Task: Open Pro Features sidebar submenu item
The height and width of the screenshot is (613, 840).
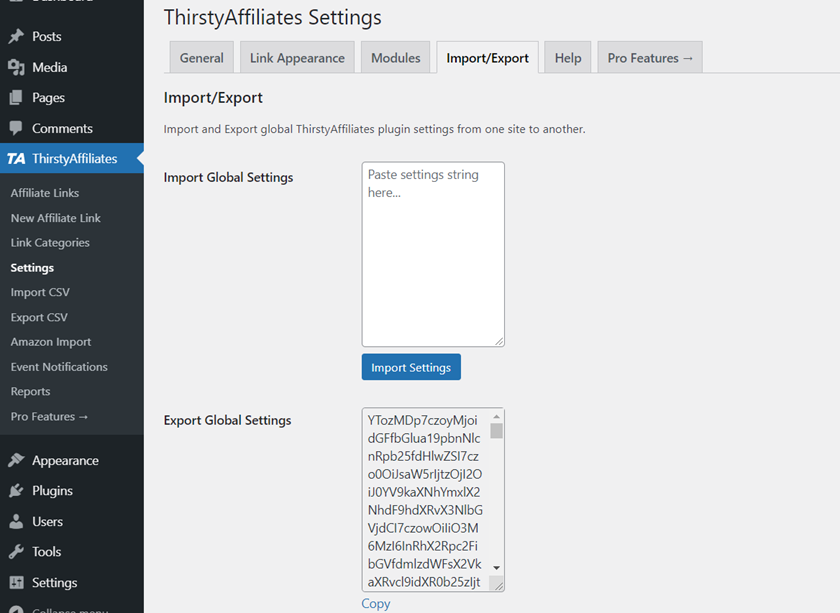Action: [x=49, y=416]
